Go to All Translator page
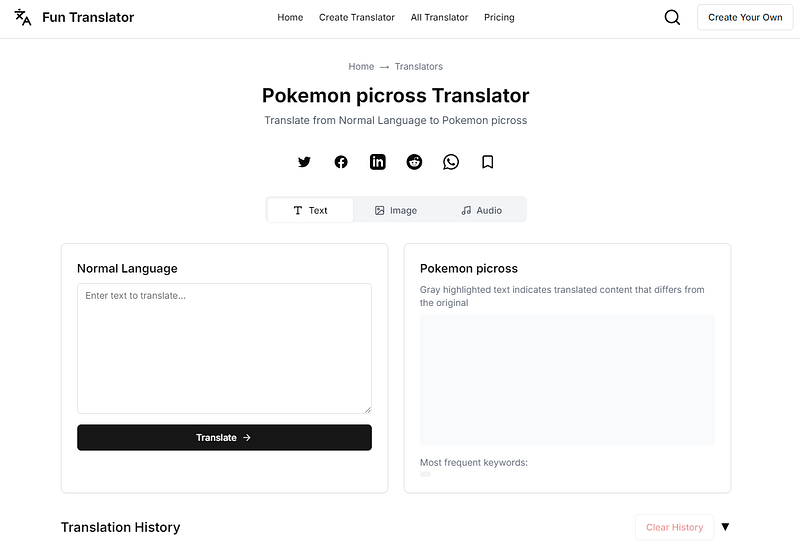 point(439,17)
